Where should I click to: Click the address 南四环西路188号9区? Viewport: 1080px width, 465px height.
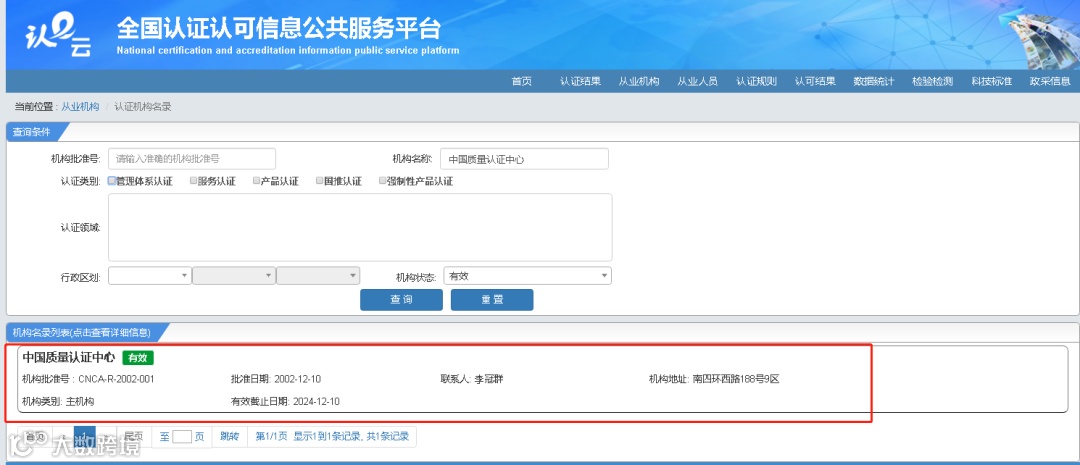point(736,379)
